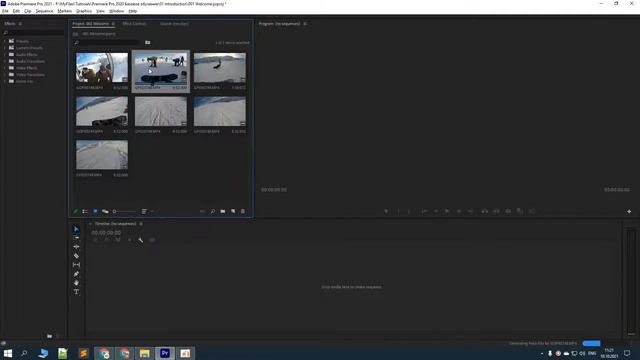Expand the Audio Effects folder
This screenshot has width=640, height=360.
click(x=5, y=54)
